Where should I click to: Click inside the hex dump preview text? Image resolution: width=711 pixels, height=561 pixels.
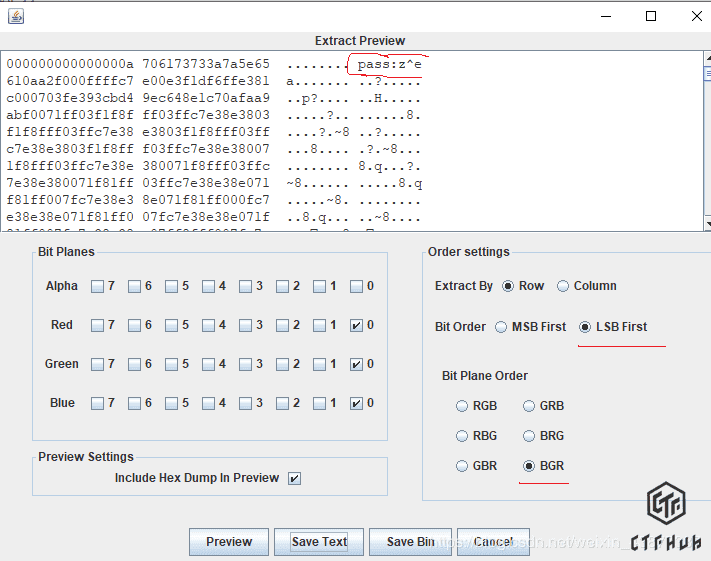200,140
